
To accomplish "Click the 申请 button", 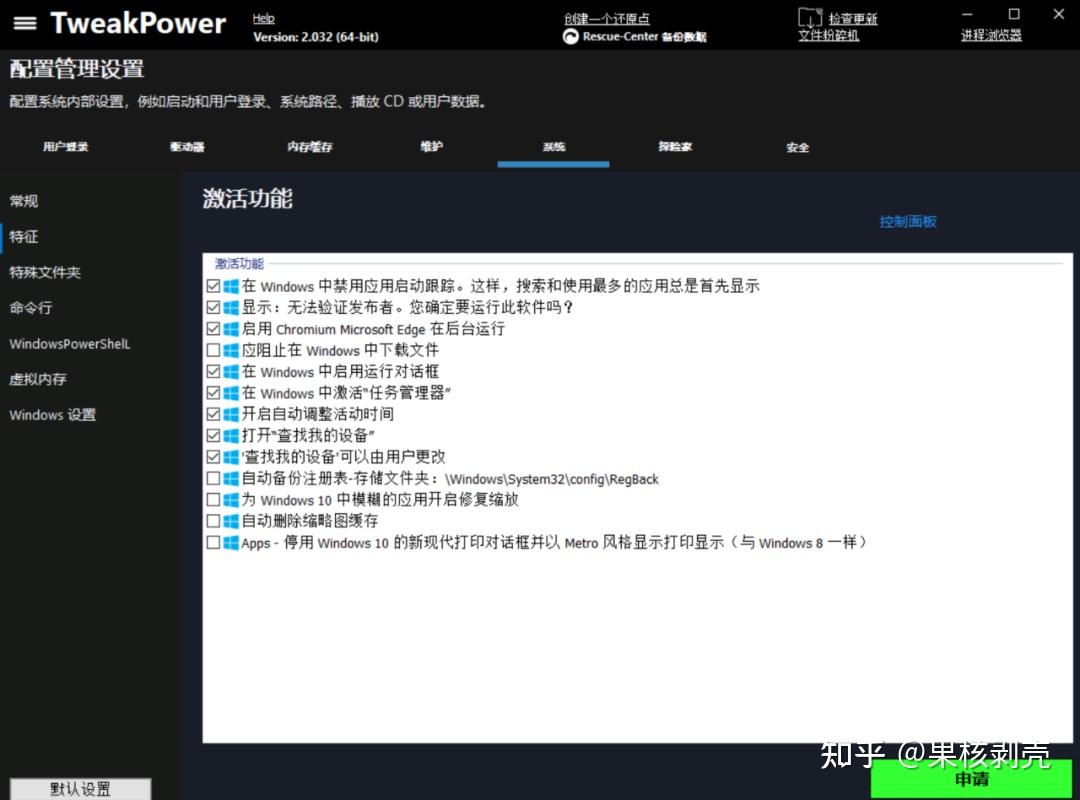I will tap(971, 779).
